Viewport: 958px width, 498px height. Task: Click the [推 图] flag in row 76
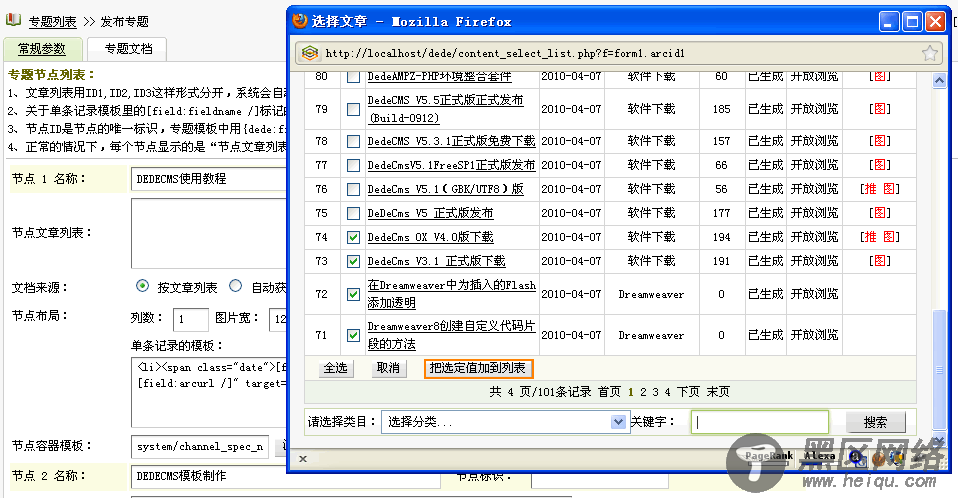pyautogui.click(x=879, y=189)
